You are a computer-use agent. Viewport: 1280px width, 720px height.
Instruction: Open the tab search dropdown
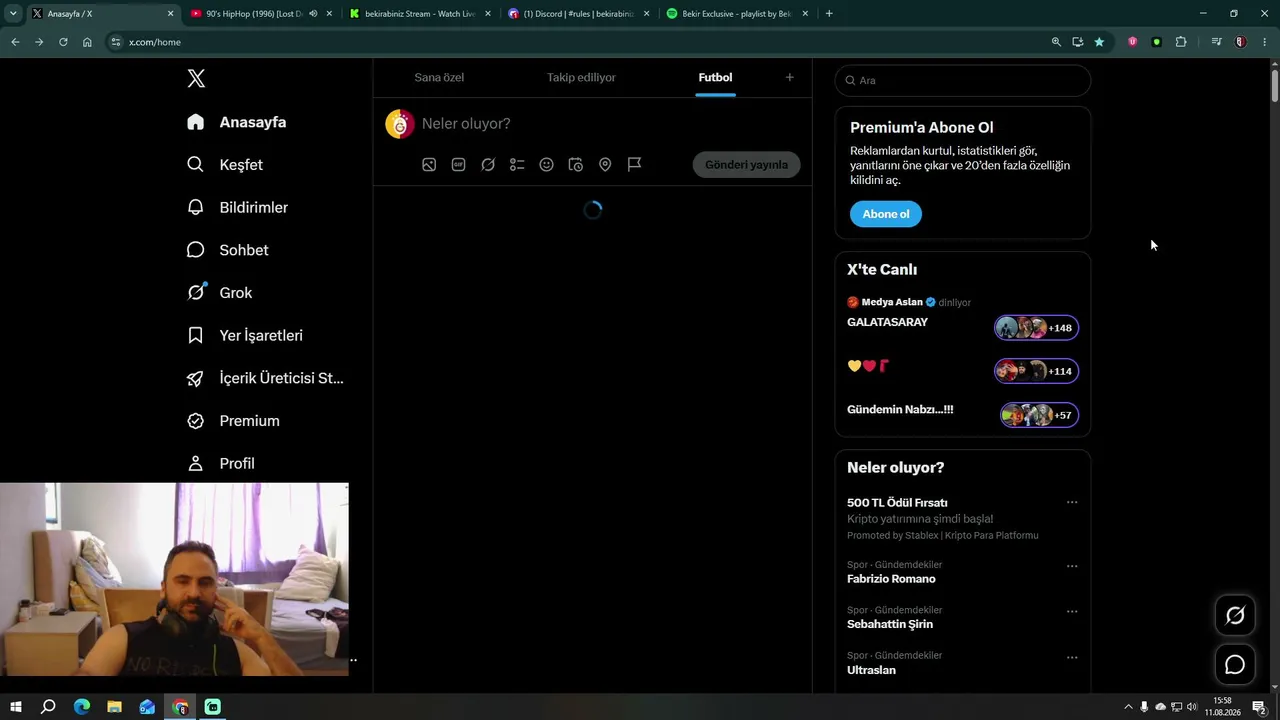(x=13, y=14)
